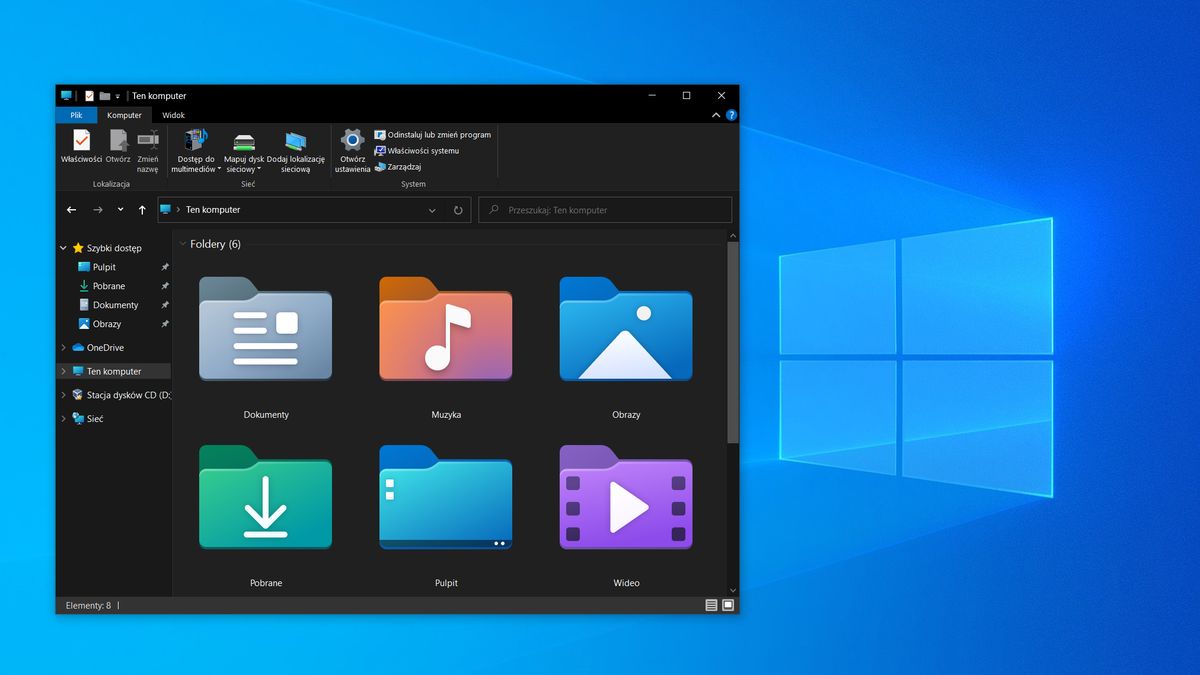This screenshot has height=675, width=1200.
Task: Switch to details view in status bar
Action: (x=710, y=605)
